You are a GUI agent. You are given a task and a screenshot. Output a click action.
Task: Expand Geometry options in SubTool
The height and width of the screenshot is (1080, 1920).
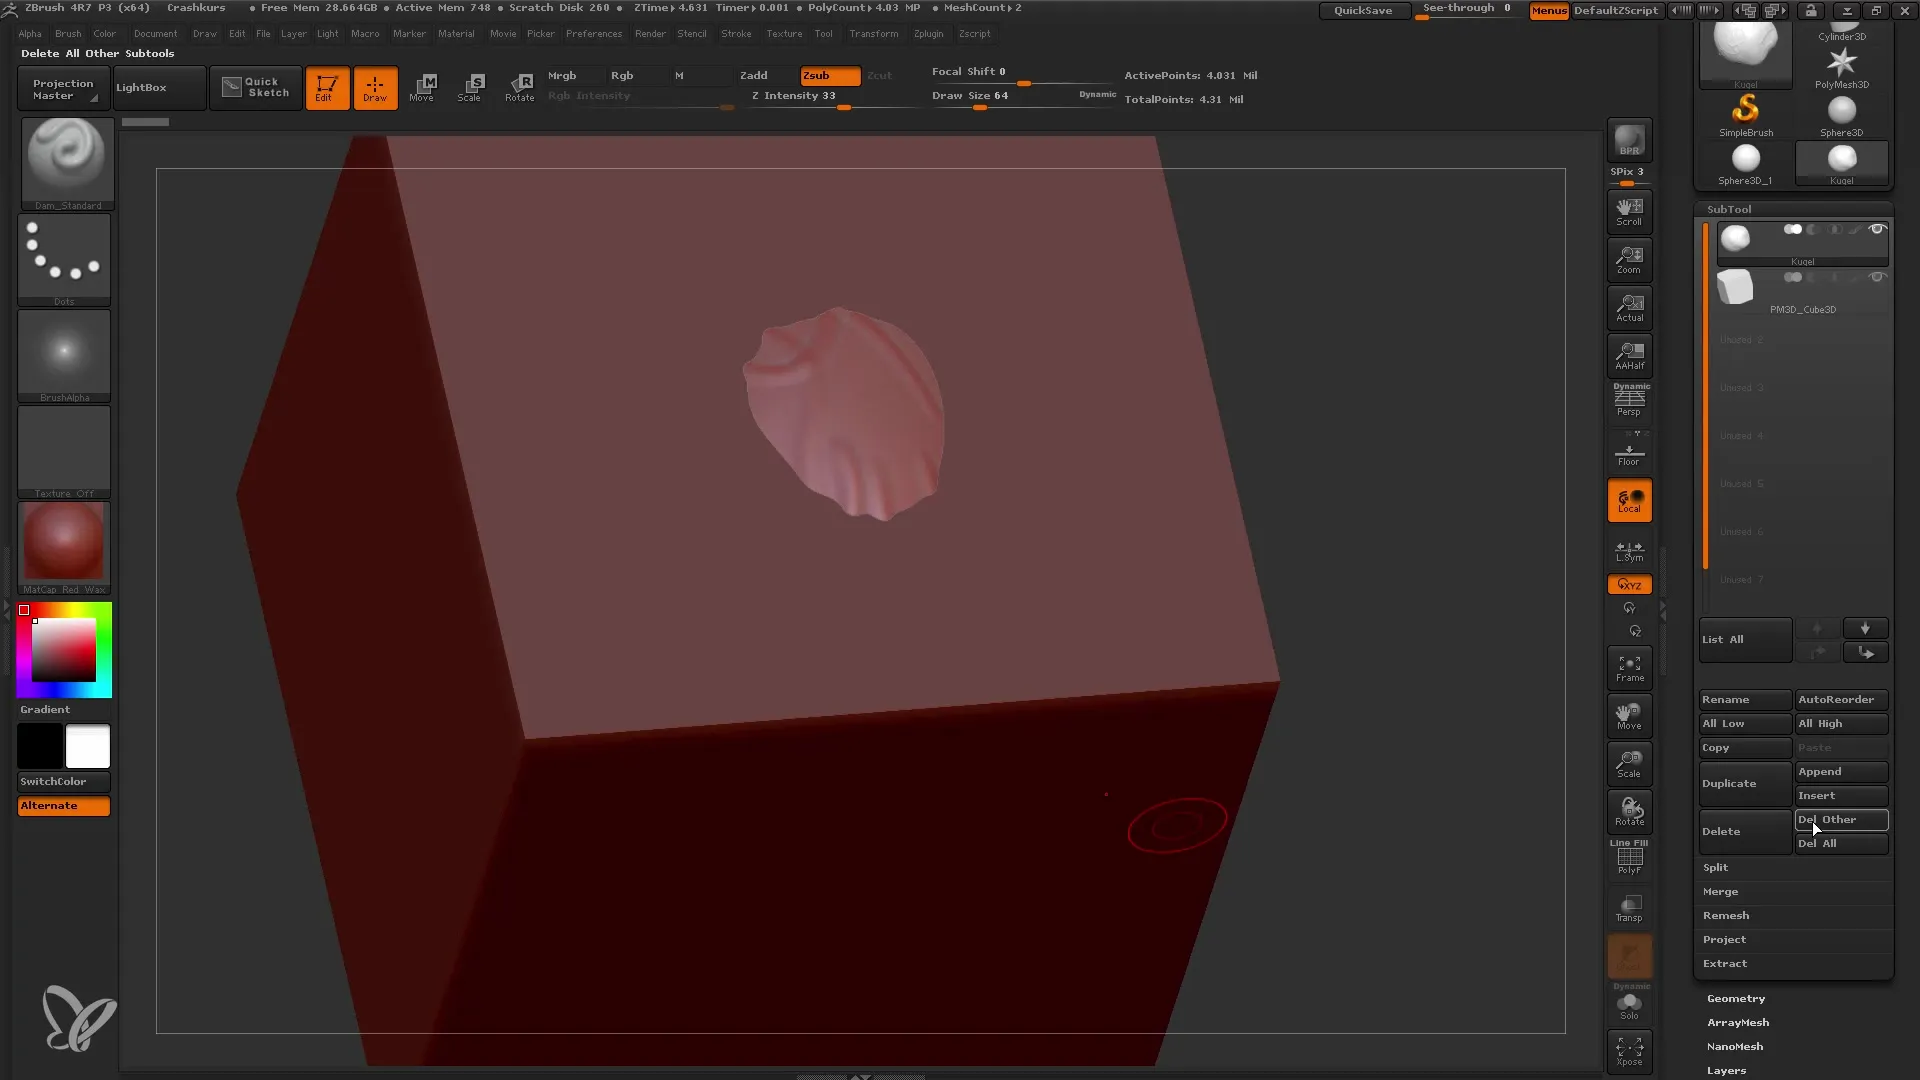coord(1737,998)
